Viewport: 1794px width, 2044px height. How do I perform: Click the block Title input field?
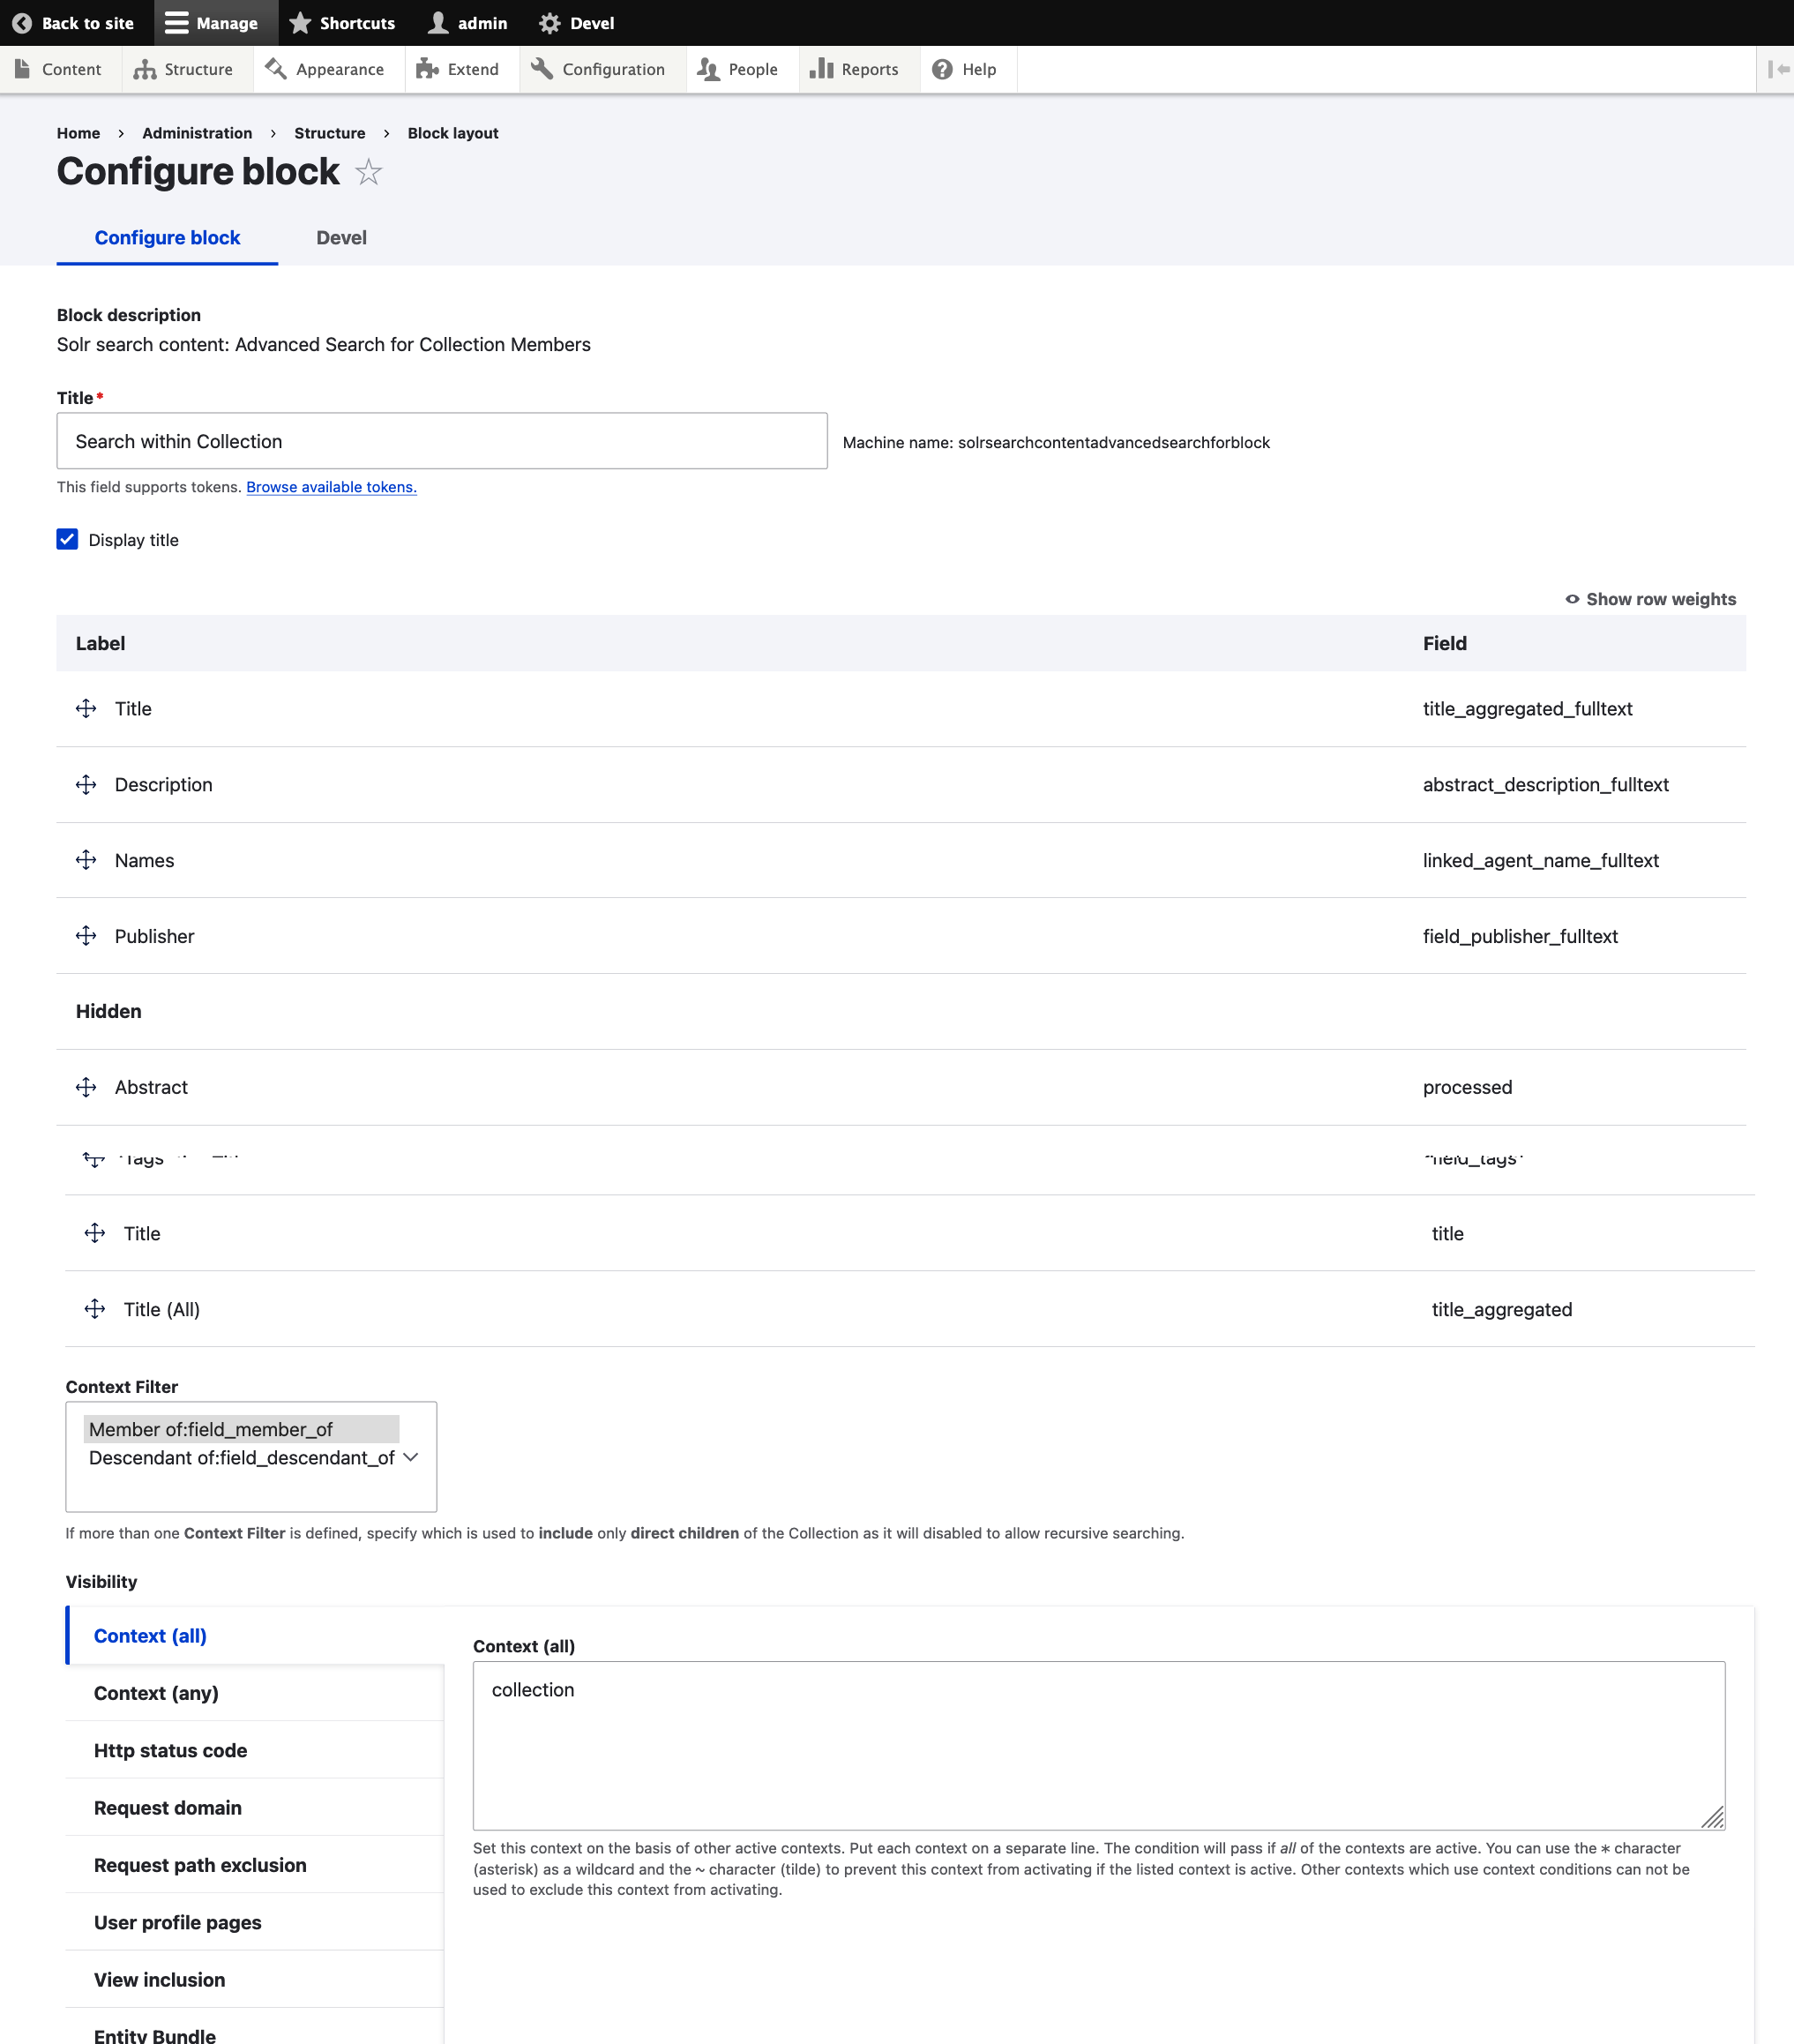click(x=441, y=441)
